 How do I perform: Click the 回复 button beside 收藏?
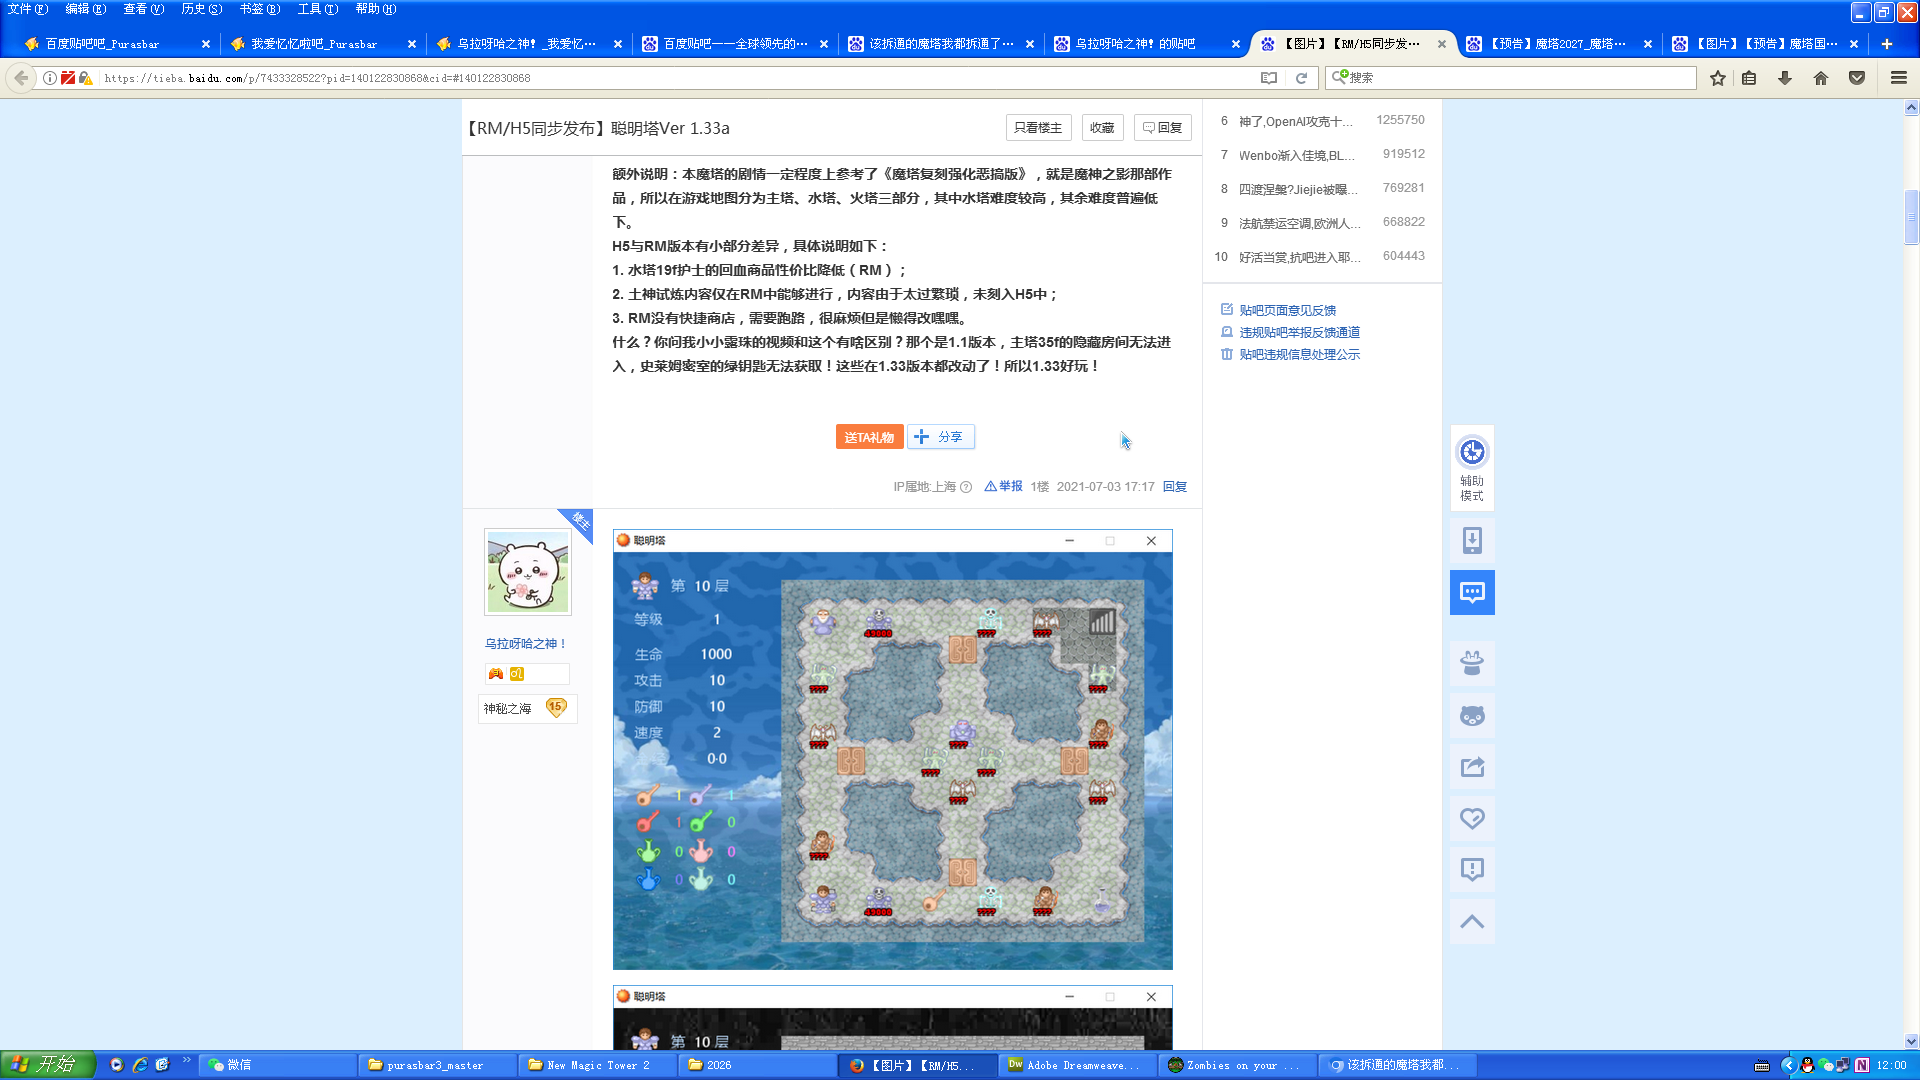[1162, 128]
